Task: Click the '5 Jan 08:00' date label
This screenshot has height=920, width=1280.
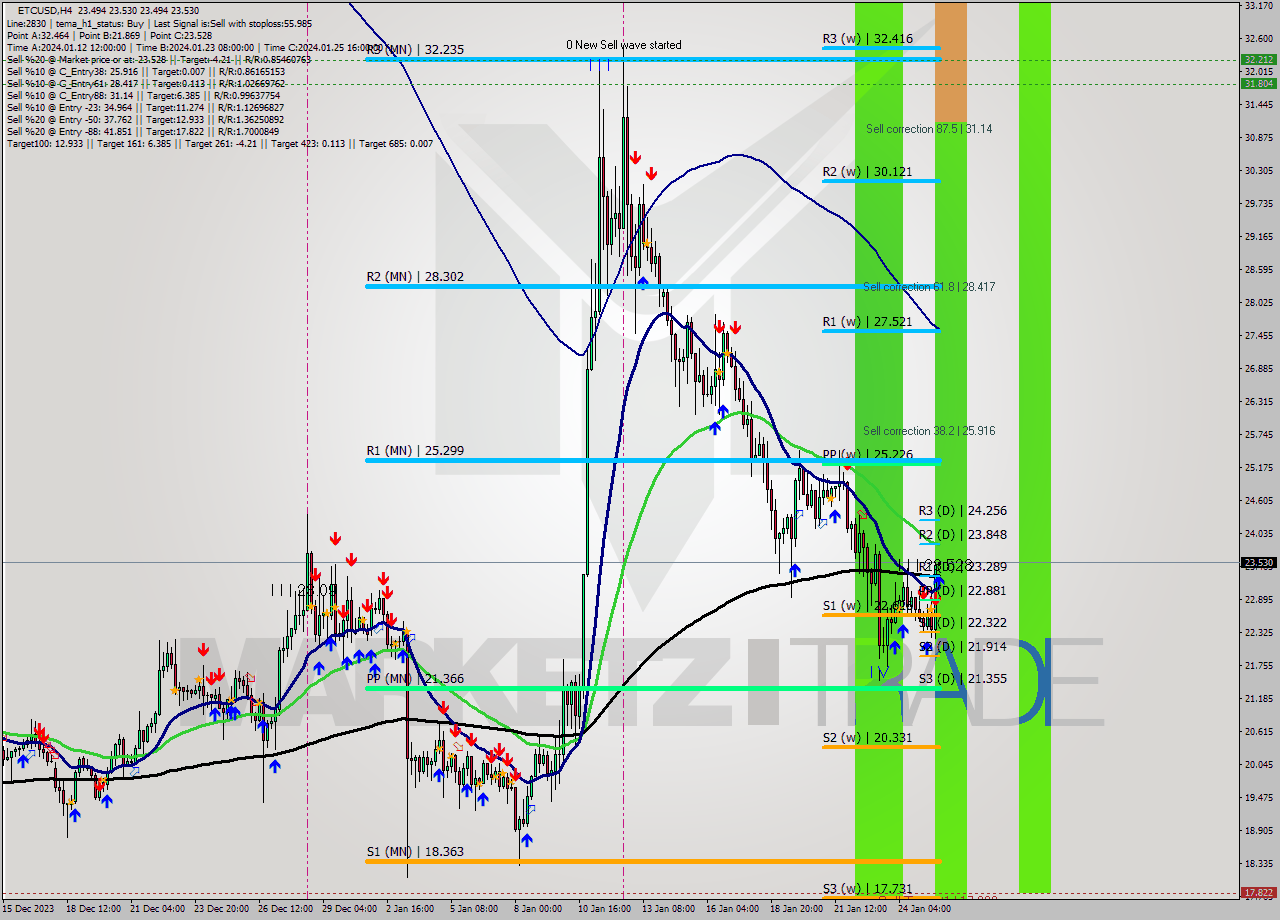Action: tap(475, 909)
